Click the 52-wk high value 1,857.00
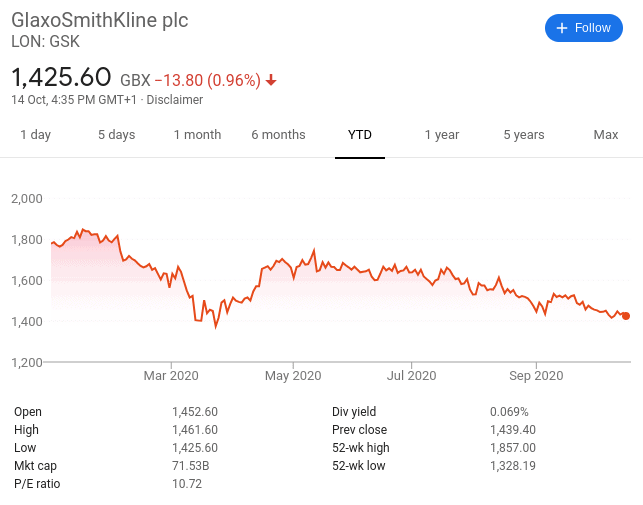The height and width of the screenshot is (505, 643). coord(513,448)
